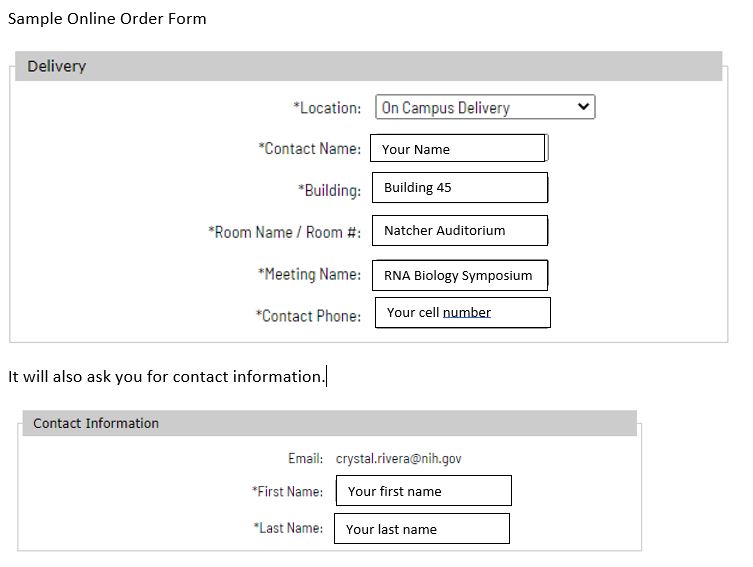Click the Natcher Auditorium room field
This screenshot has width=753, height=567.
click(459, 230)
